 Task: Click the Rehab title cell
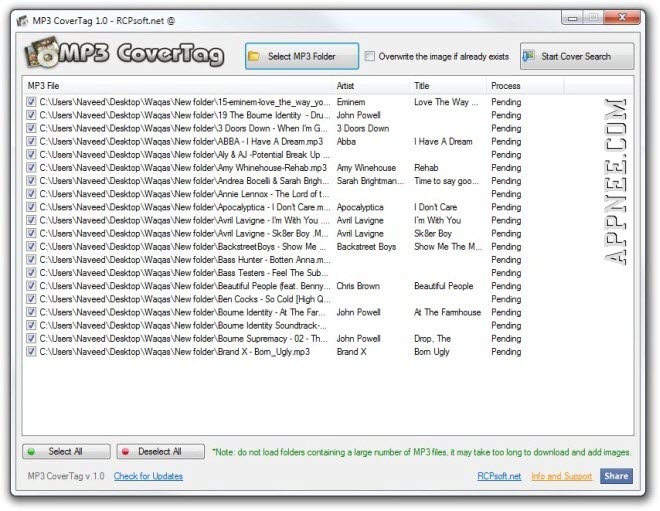tap(426, 168)
